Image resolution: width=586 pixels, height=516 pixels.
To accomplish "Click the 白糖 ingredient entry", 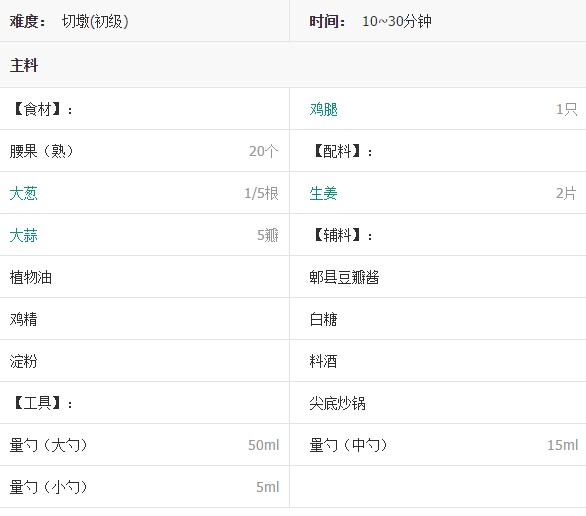I will click(323, 319).
